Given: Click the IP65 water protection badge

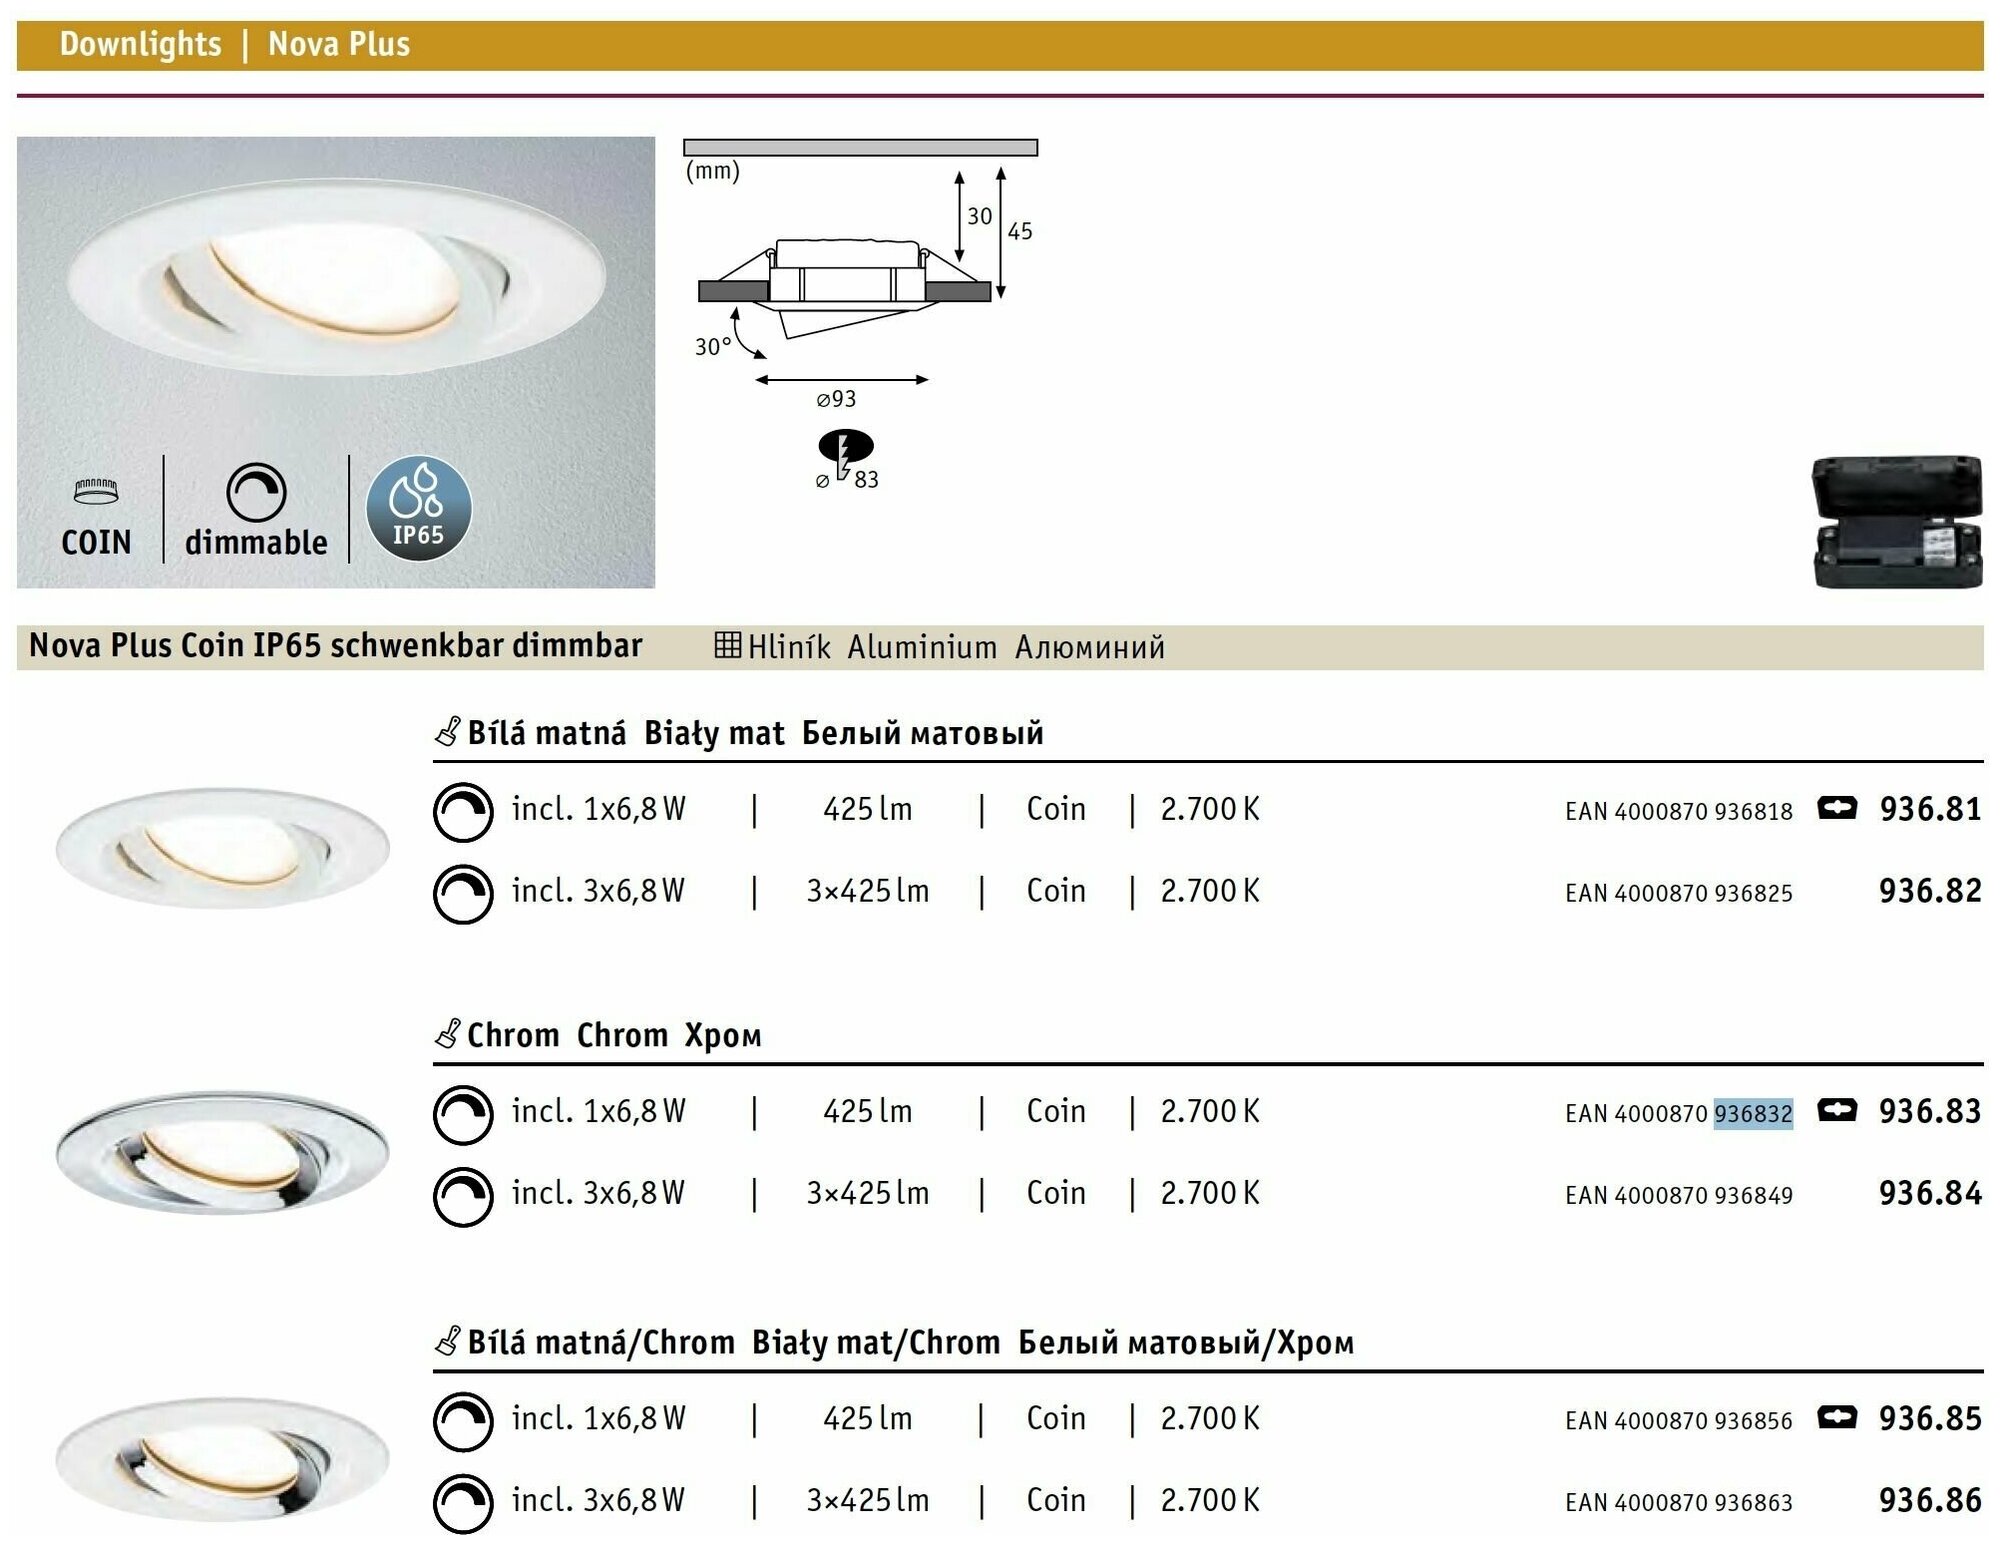Looking at the screenshot, I should (418, 508).
